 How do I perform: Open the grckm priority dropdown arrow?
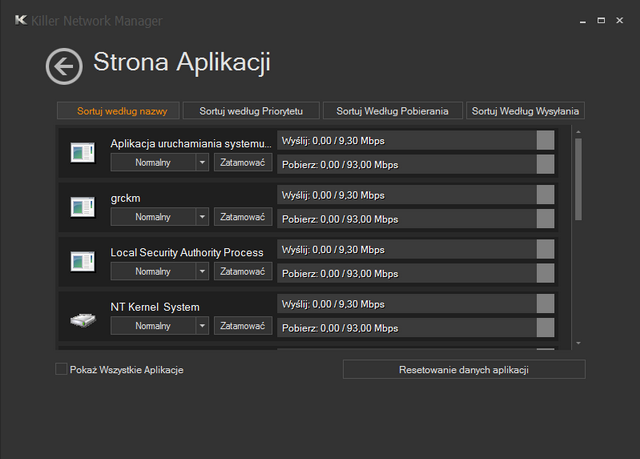tap(202, 217)
